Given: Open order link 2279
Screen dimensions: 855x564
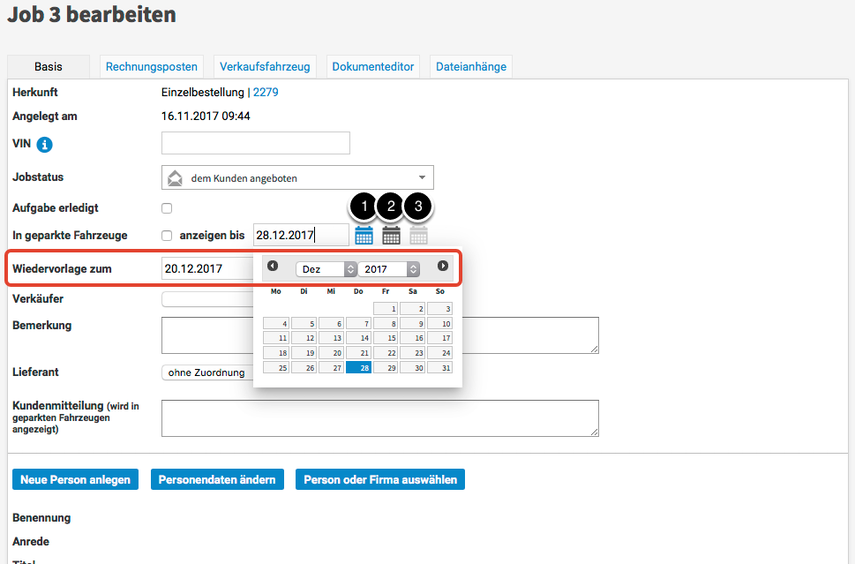Looking at the screenshot, I should pyautogui.click(x=266, y=92).
